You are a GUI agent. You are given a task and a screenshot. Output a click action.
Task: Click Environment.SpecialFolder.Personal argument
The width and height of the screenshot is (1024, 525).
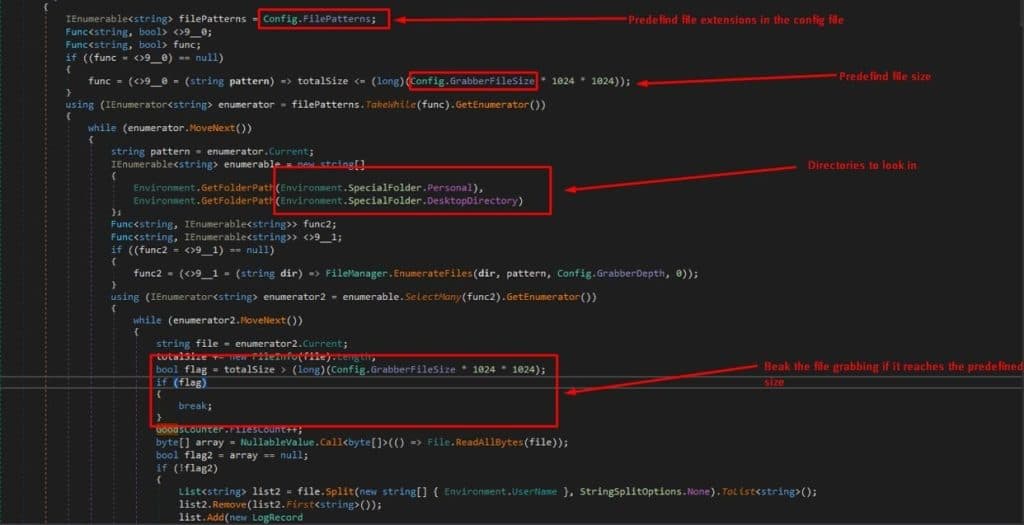376,188
